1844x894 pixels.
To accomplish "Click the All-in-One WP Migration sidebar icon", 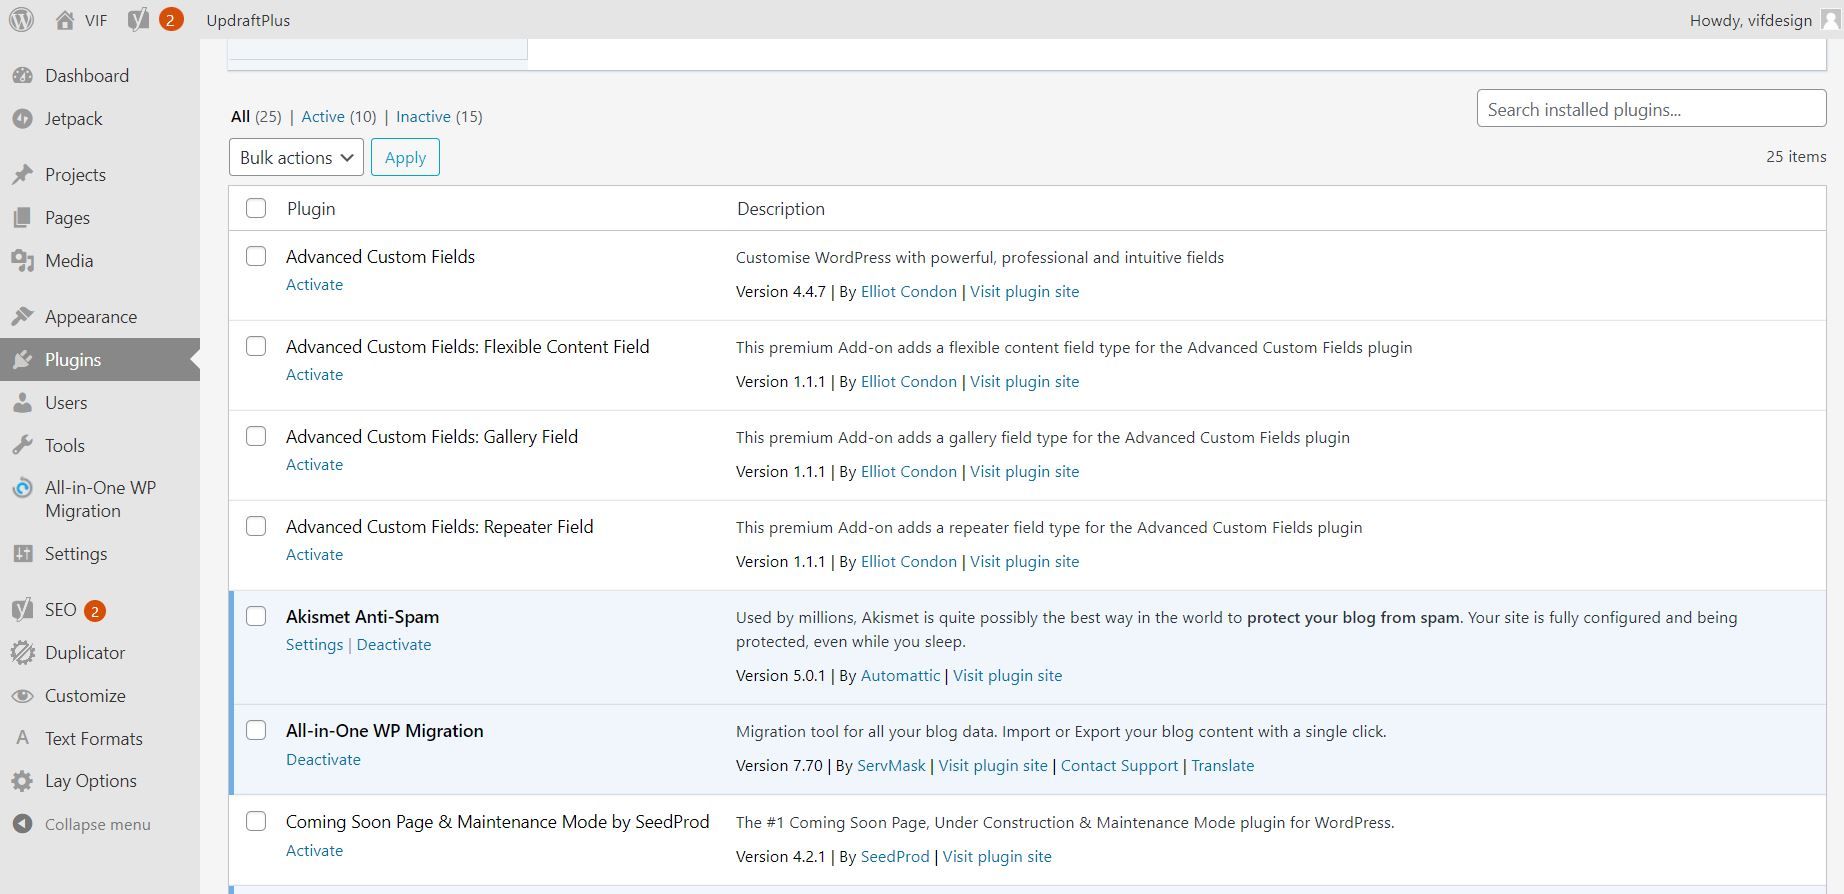I will click(22, 489).
